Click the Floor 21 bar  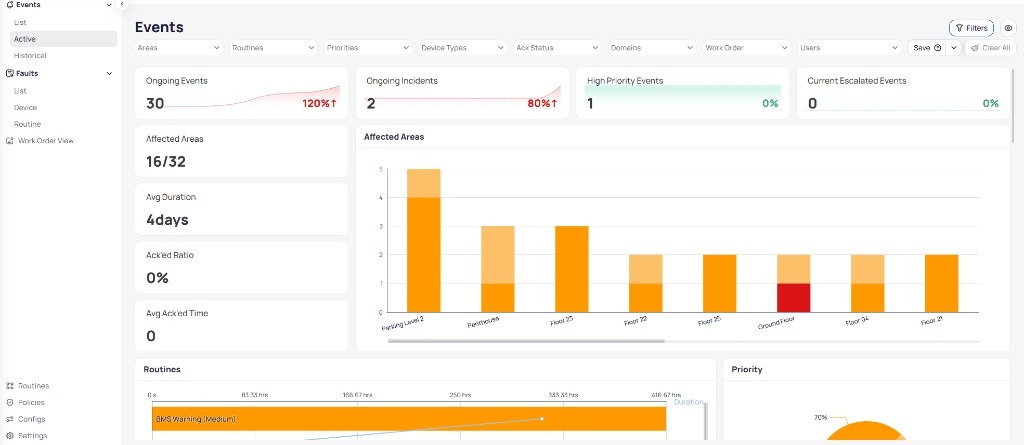click(942, 284)
